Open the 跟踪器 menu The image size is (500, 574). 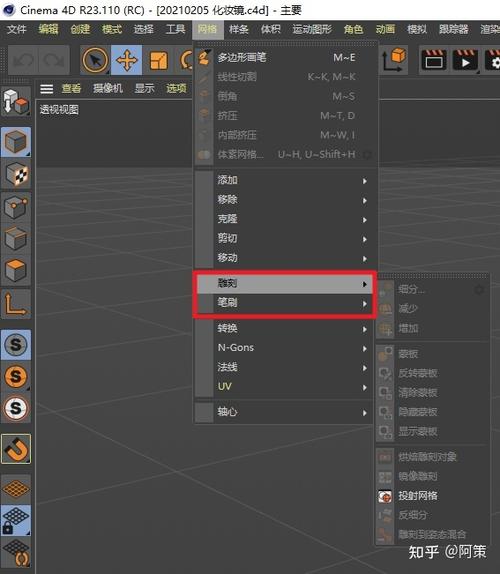454,29
